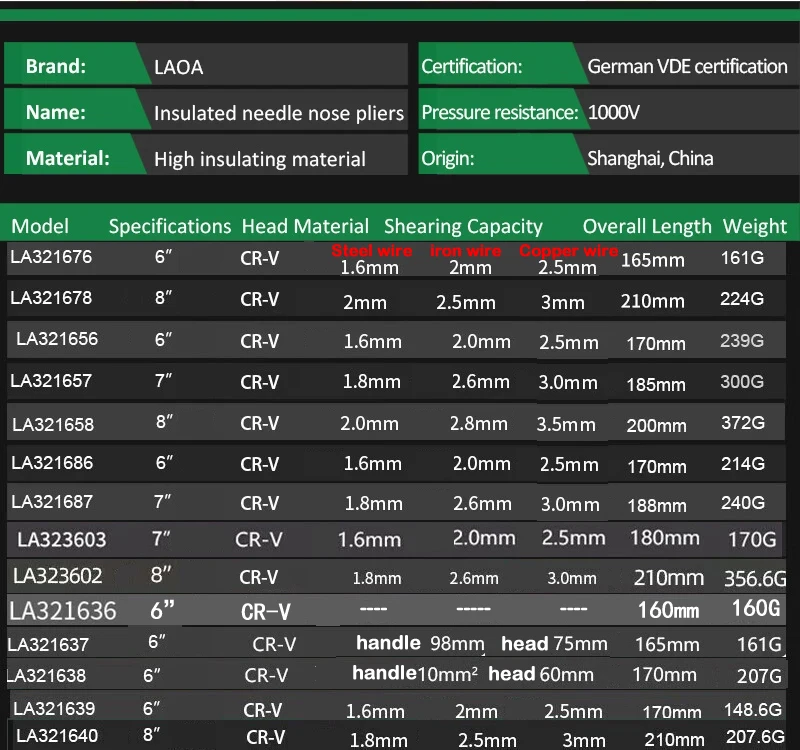The width and height of the screenshot is (800, 750).
Task: Click the Weight column header
Action: 755,227
